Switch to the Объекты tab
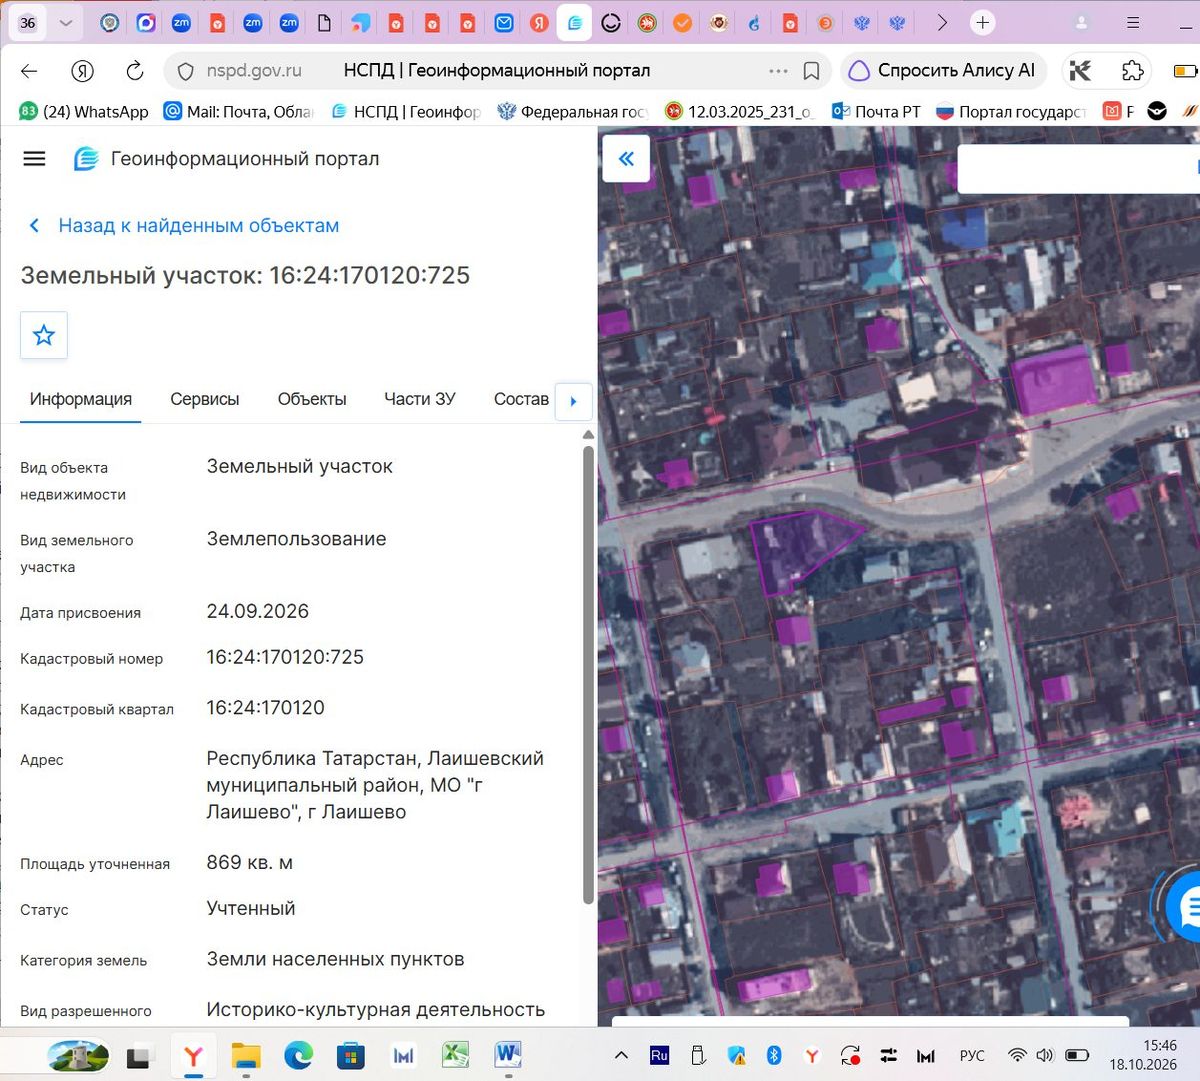Screen dimensions: 1200x1081 pyautogui.click(x=312, y=399)
